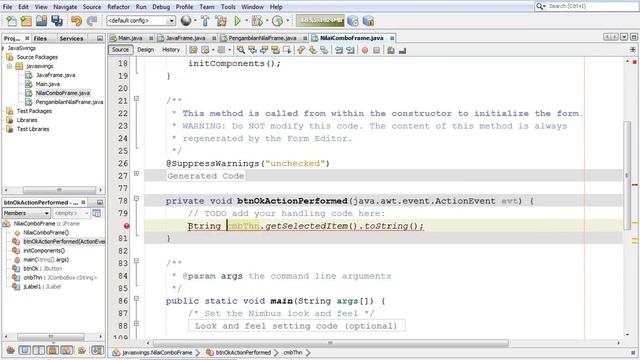Click the memory usage garbage collection bar
Image resolution: width=640 pixels, height=360 pixels.
pos(320,20)
